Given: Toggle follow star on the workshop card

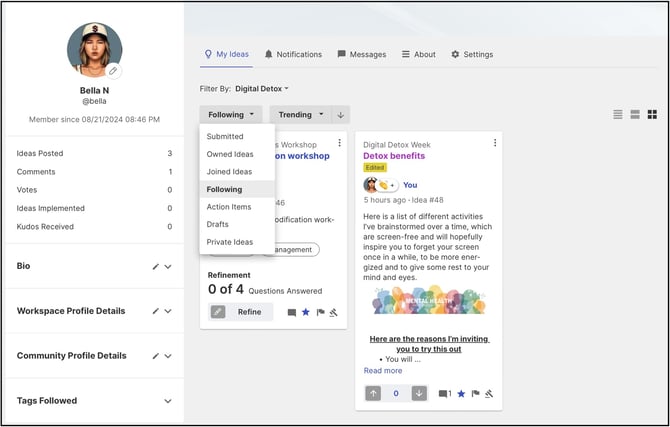Looking at the screenshot, I should pyautogui.click(x=306, y=312).
